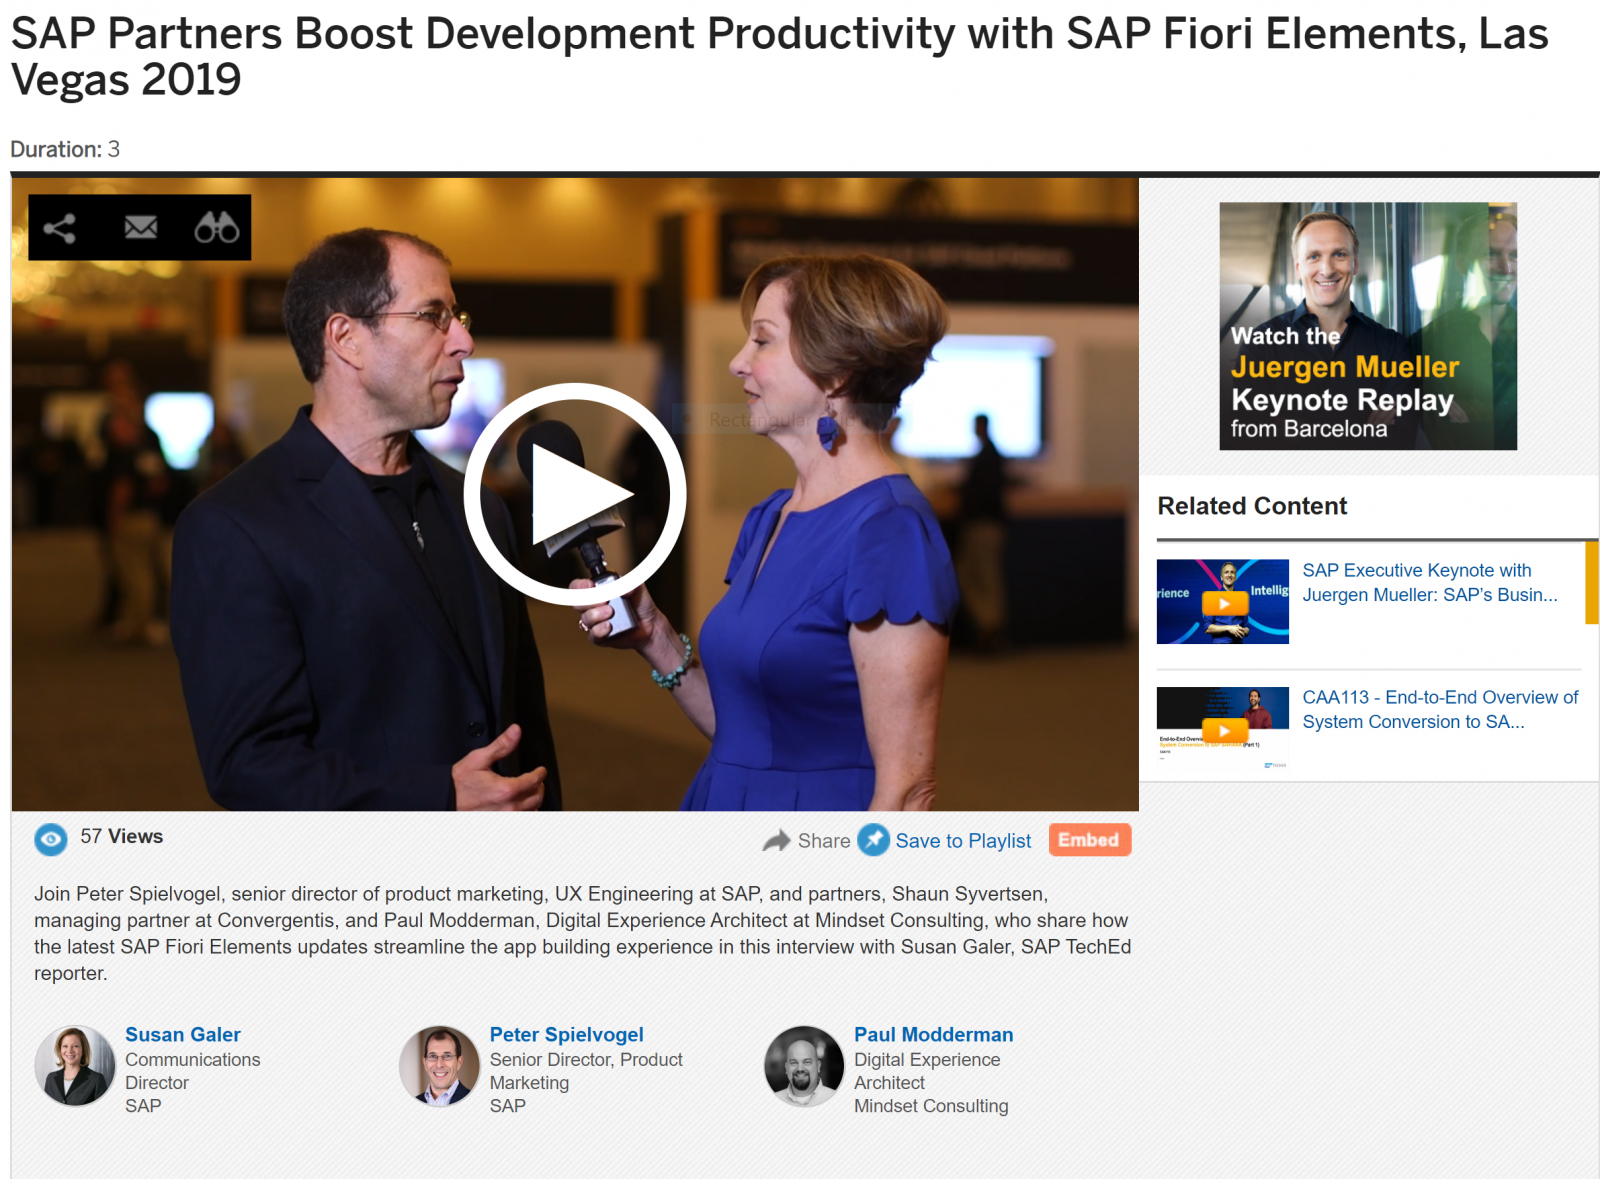Open SAP Executive Keynote with Juergen Mueller link
The height and width of the screenshot is (1179, 1600).
pos(1430,582)
